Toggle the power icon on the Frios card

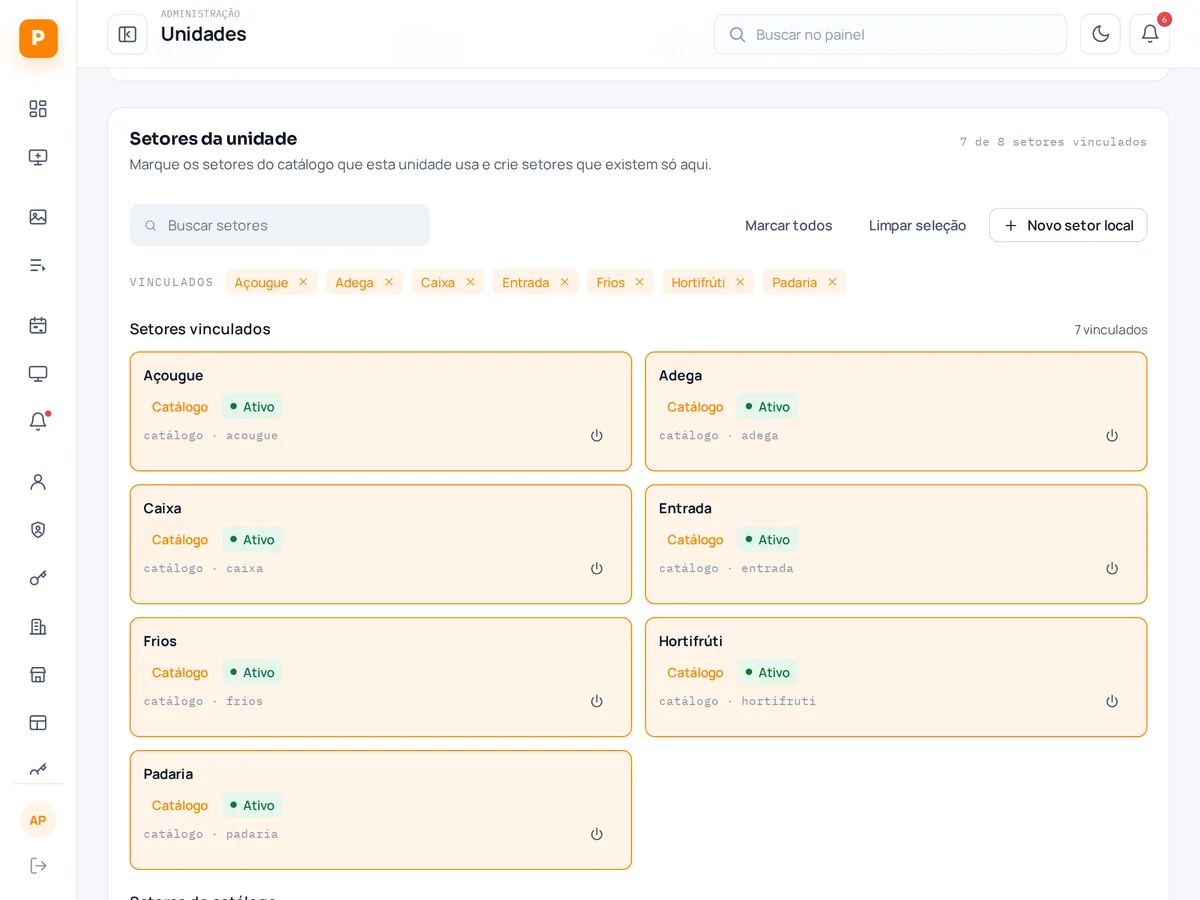point(597,702)
